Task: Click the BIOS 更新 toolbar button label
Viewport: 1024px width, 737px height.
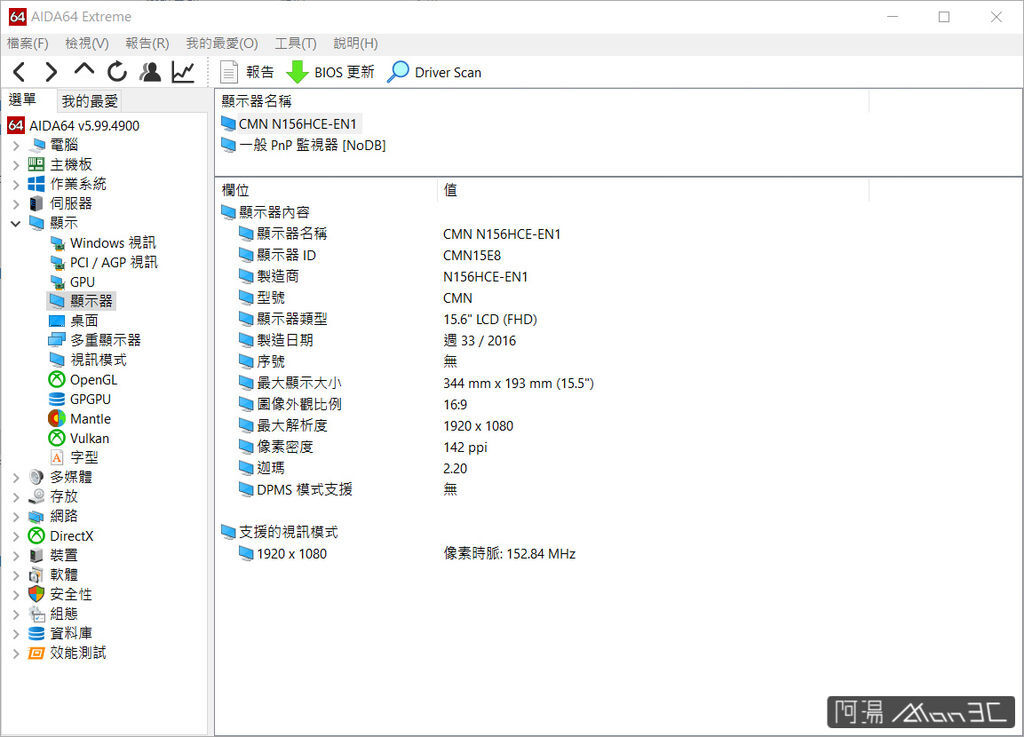Action: pyautogui.click(x=344, y=72)
